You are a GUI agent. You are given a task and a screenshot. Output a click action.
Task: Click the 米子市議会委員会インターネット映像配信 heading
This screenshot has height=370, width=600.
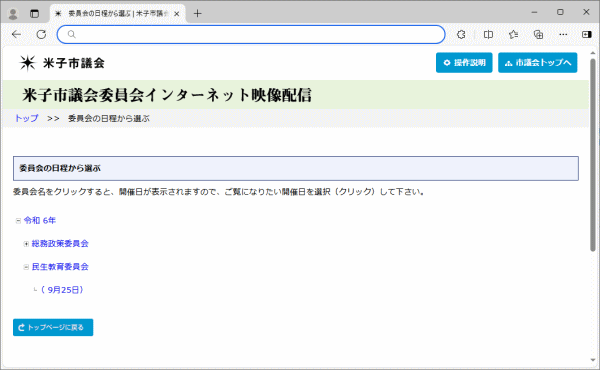[167, 95]
